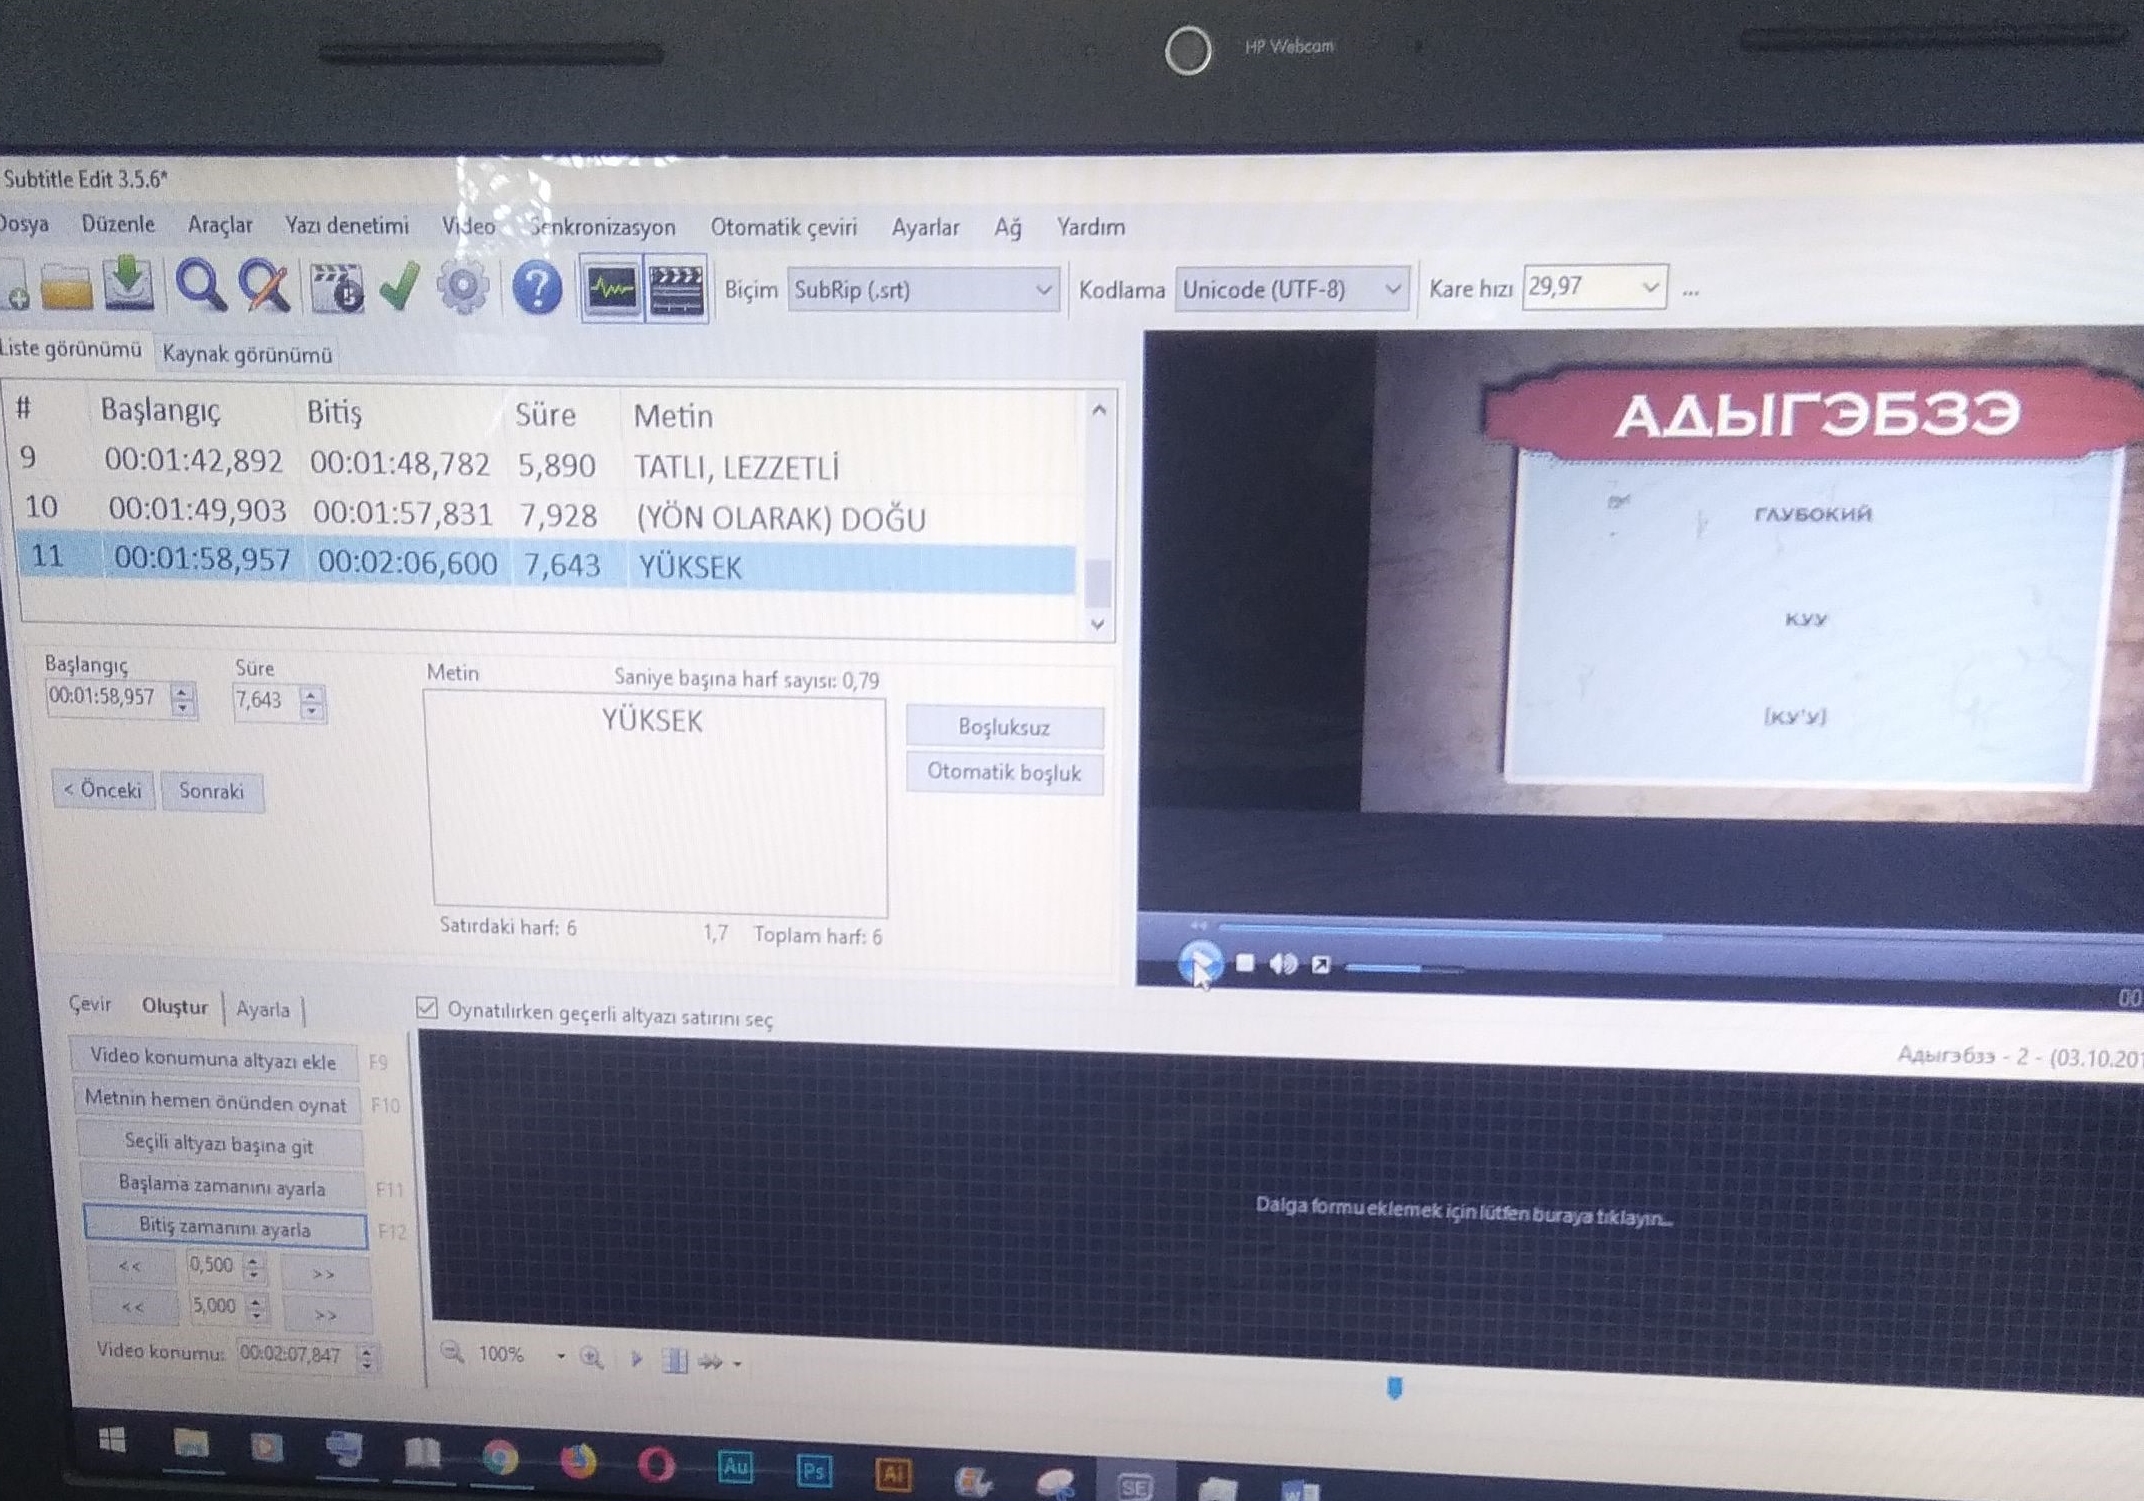Click 'Metnin hemen önünden oynat' button
This screenshot has width=2144, height=1501.
tap(216, 1101)
